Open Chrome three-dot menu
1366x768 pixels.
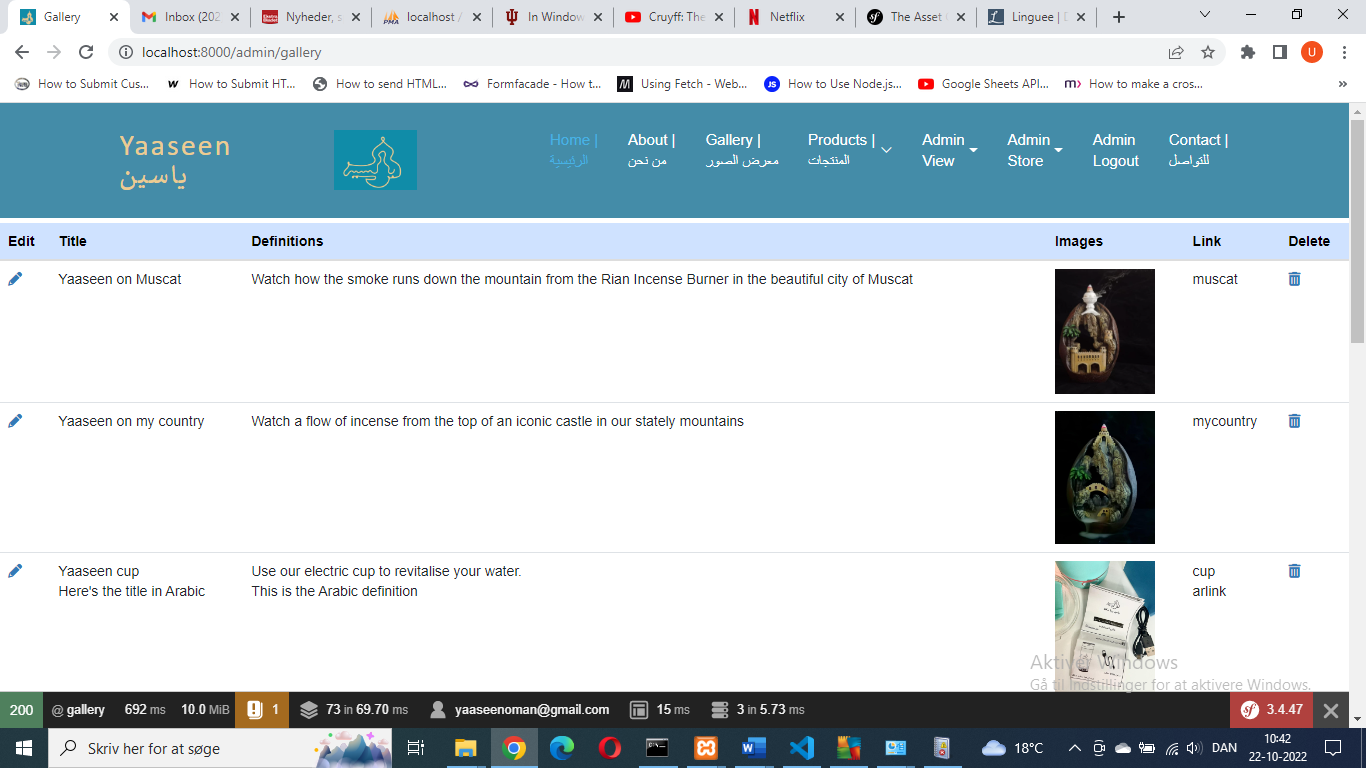[1343, 52]
